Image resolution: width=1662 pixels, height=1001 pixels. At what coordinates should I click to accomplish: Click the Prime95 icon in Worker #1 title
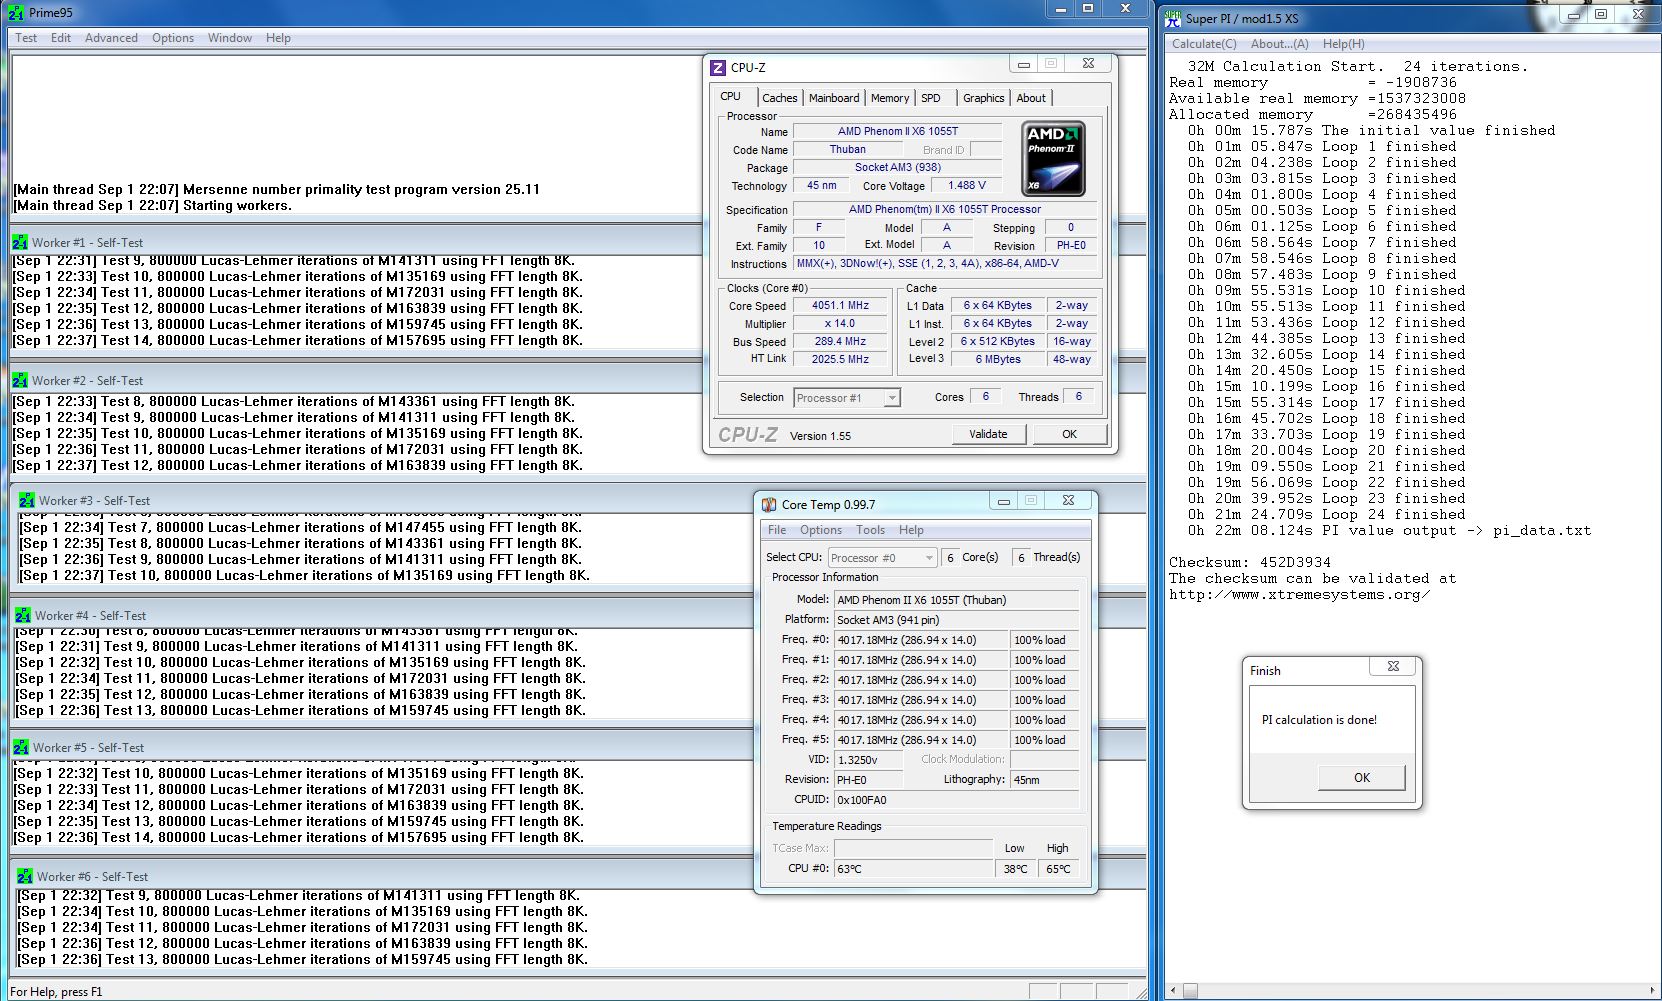20,242
